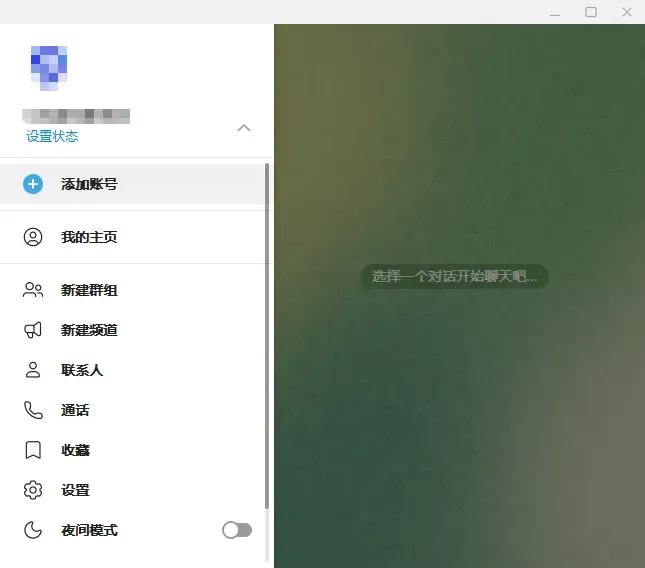Open 设置 settings entry
Viewport: 645px width, 568px height.
coord(132,490)
